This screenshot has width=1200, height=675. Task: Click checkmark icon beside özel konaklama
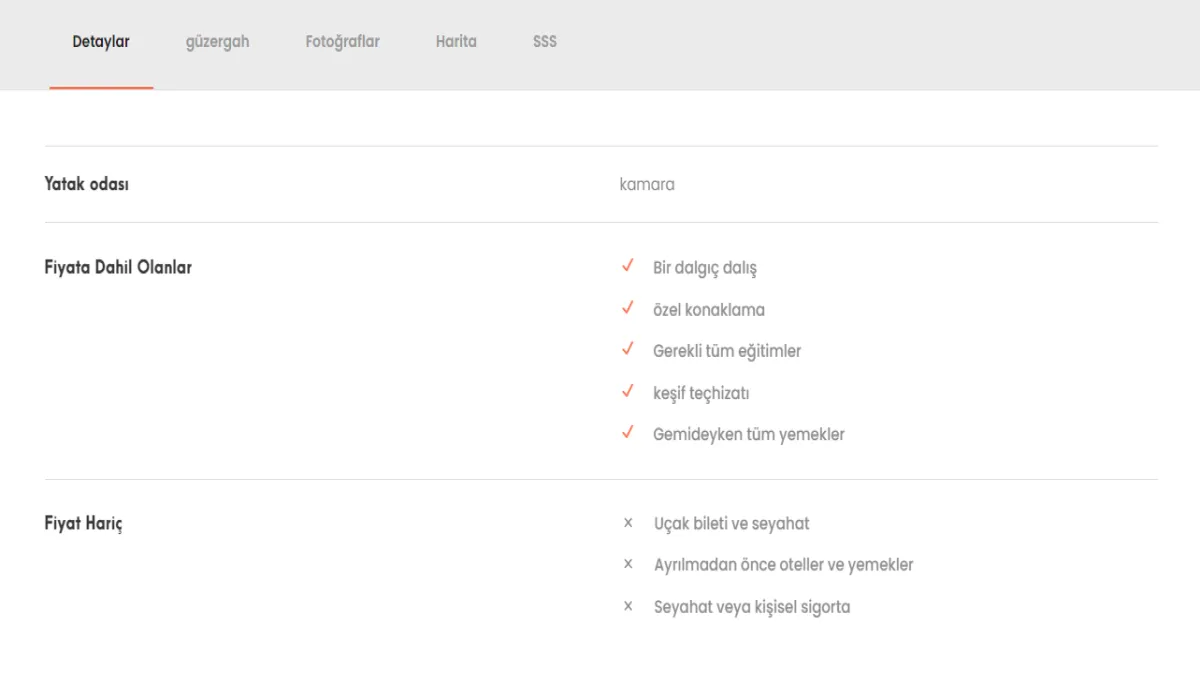tap(628, 309)
